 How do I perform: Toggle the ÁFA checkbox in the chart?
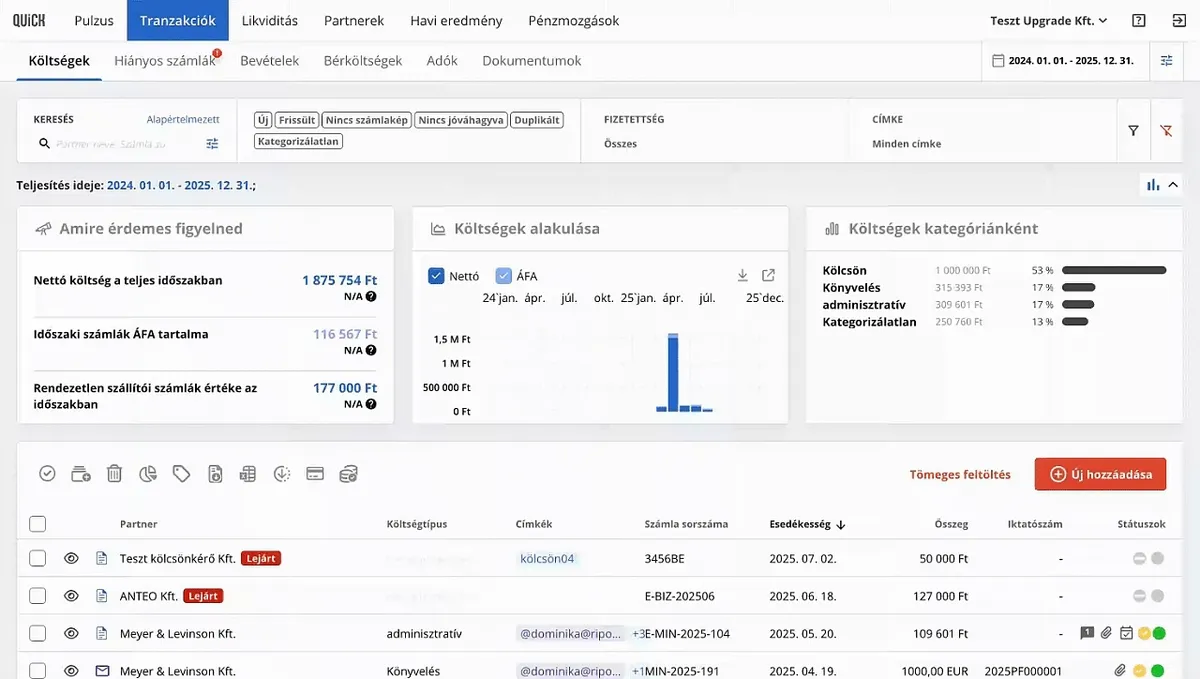[x=504, y=276]
